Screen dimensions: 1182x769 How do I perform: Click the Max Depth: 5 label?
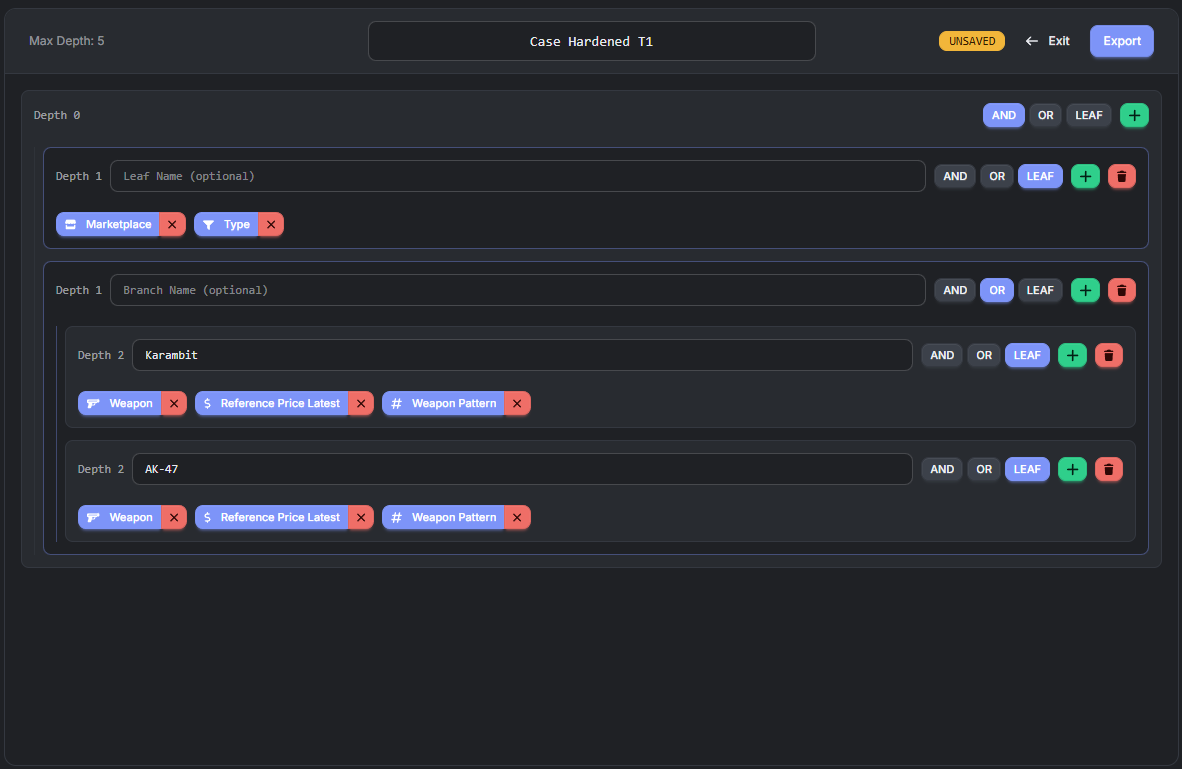(x=66, y=41)
